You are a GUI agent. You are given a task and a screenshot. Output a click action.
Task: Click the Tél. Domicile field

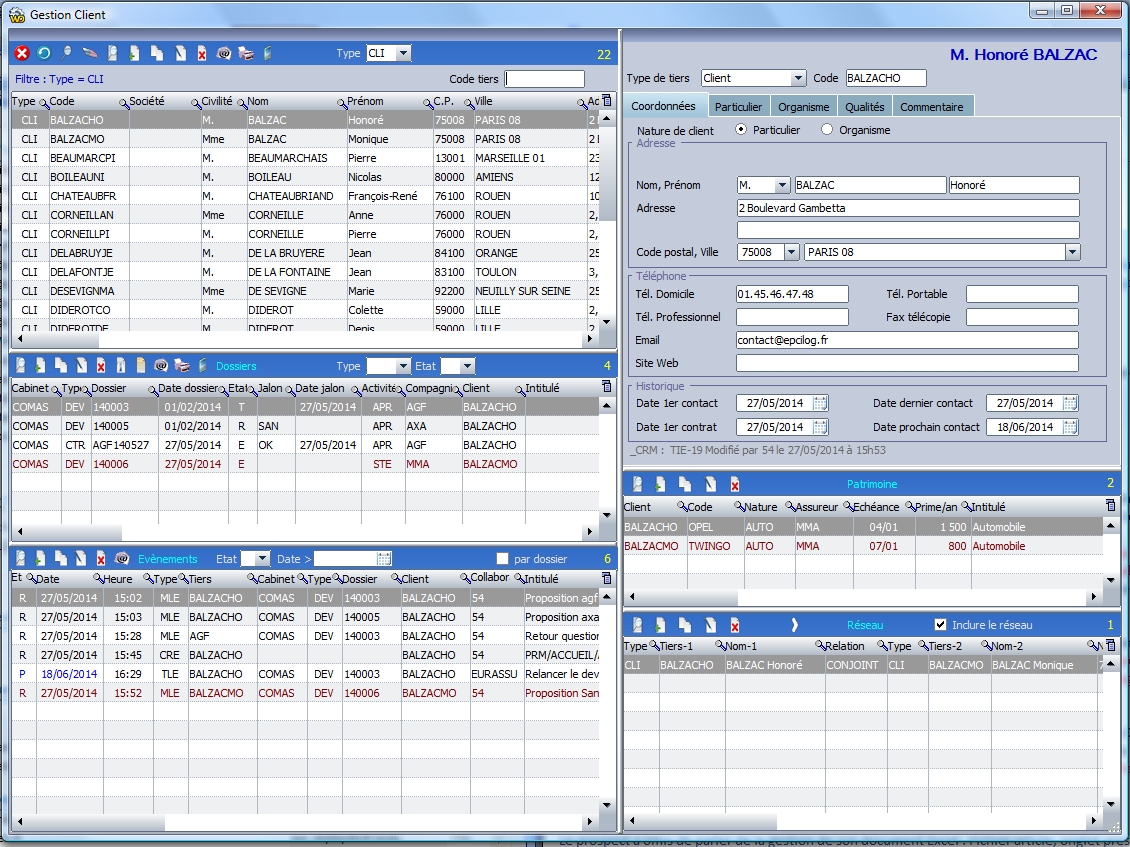point(792,294)
